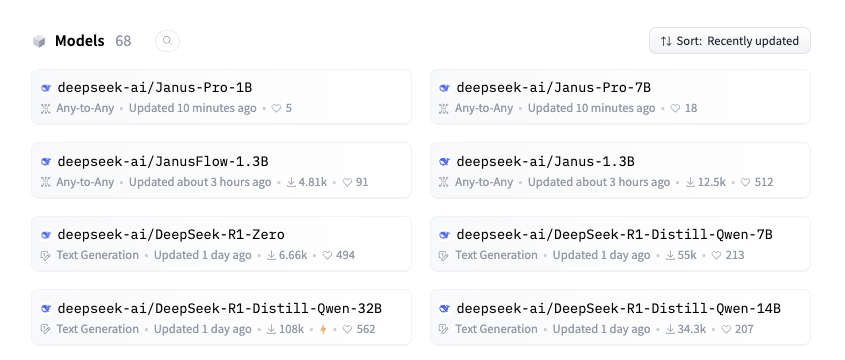Click heart icon on R1-Distill-Qwen-7B card

click(716, 255)
